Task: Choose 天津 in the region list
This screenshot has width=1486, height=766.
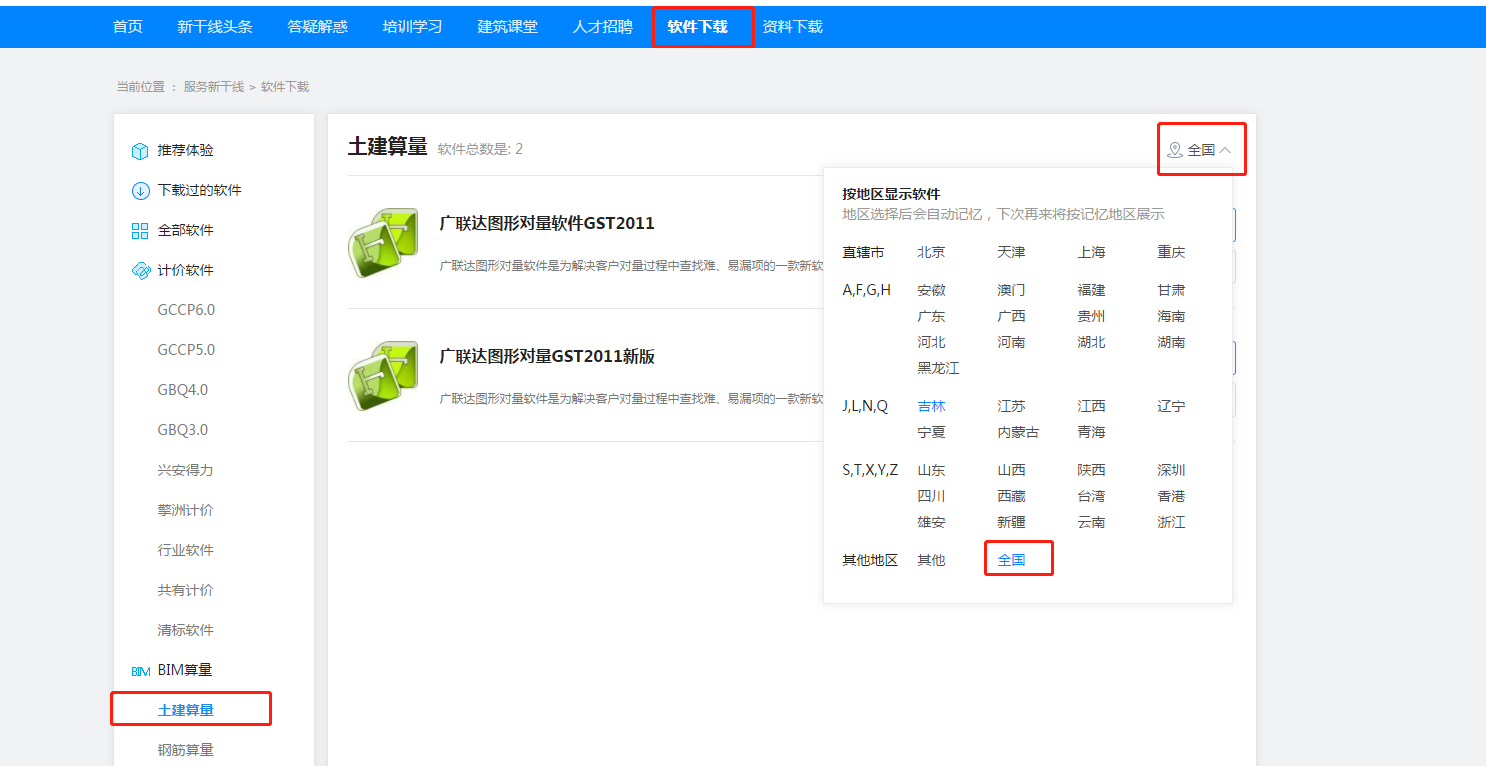Action: pos(1011,252)
